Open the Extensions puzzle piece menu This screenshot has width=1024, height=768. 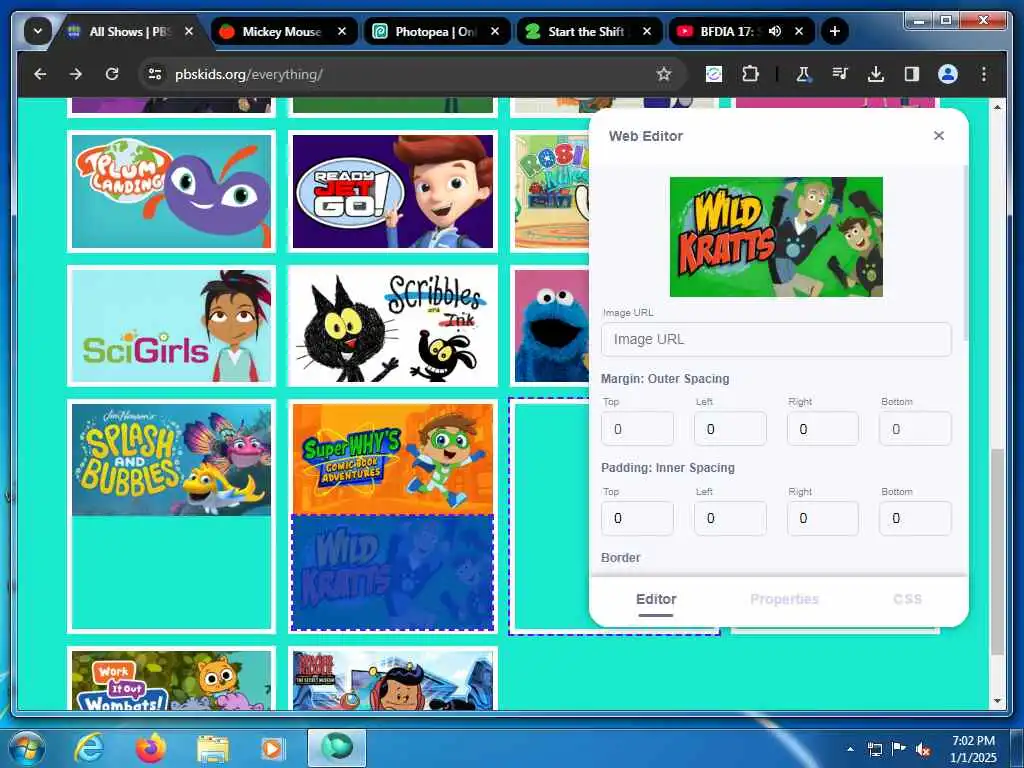tap(750, 74)
